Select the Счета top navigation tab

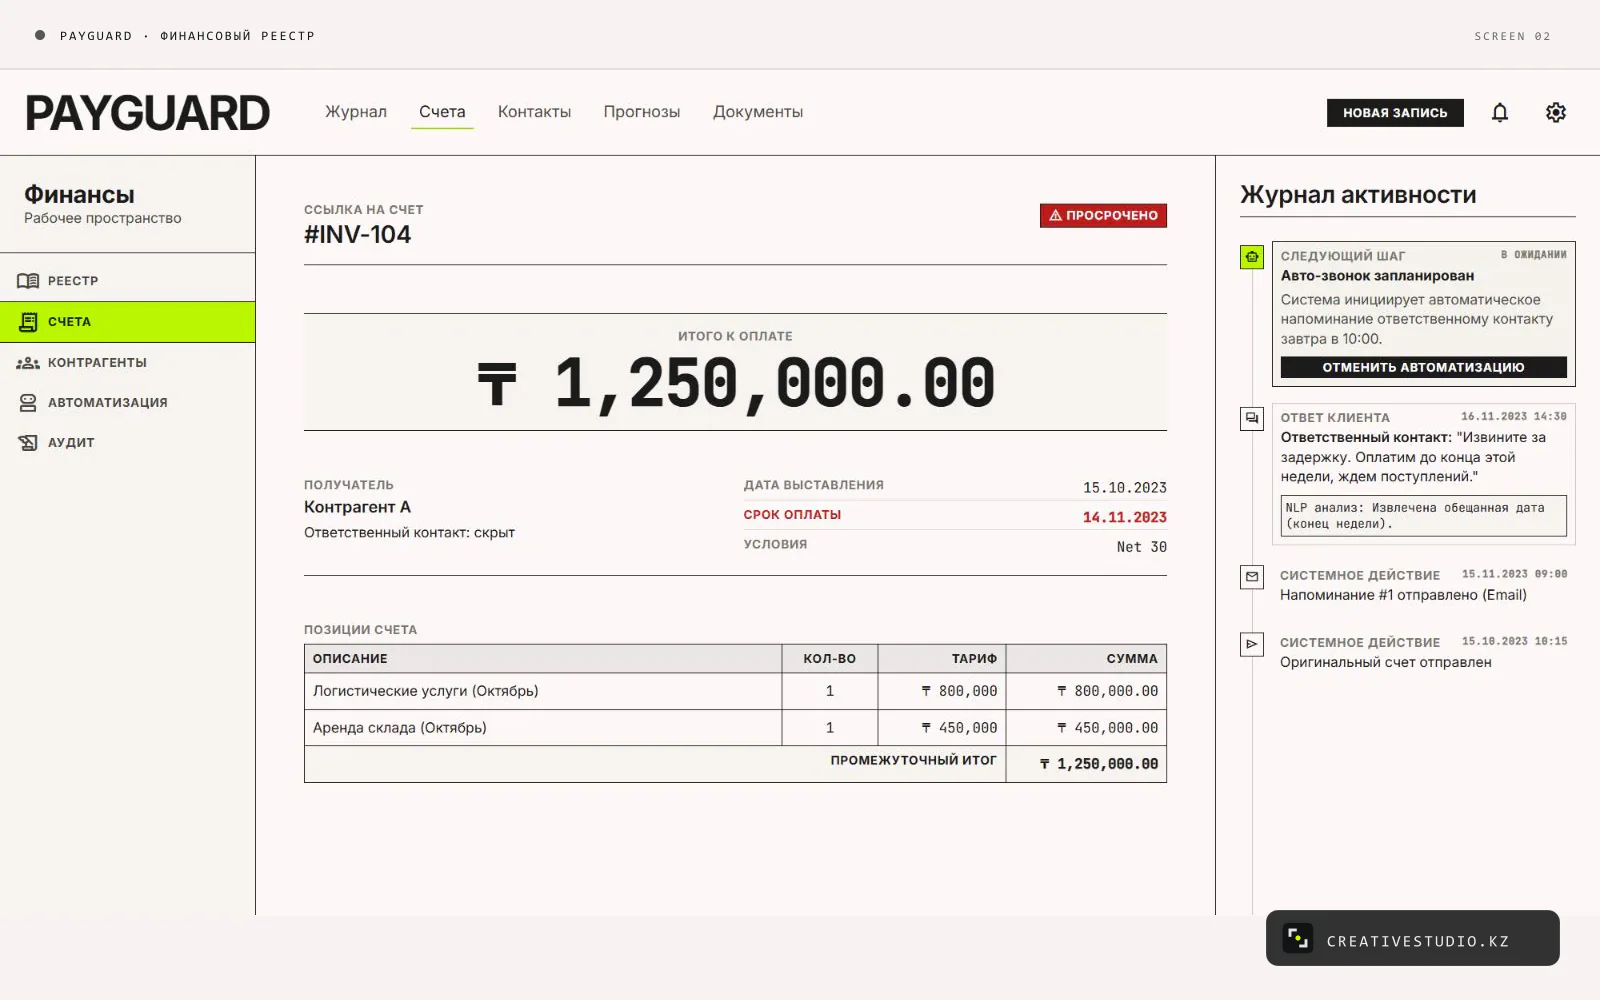click(x=442, y=112)
